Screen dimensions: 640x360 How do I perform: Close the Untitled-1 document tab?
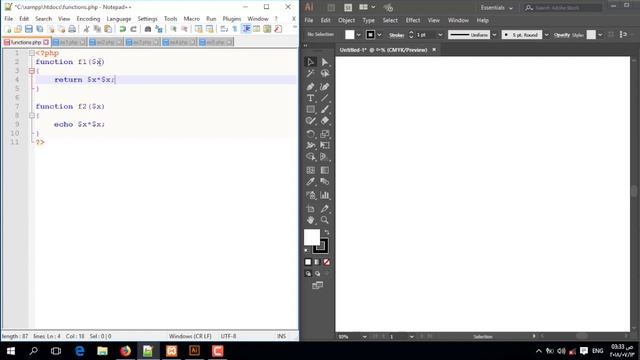pyautogui.click(x=434, y=50)
